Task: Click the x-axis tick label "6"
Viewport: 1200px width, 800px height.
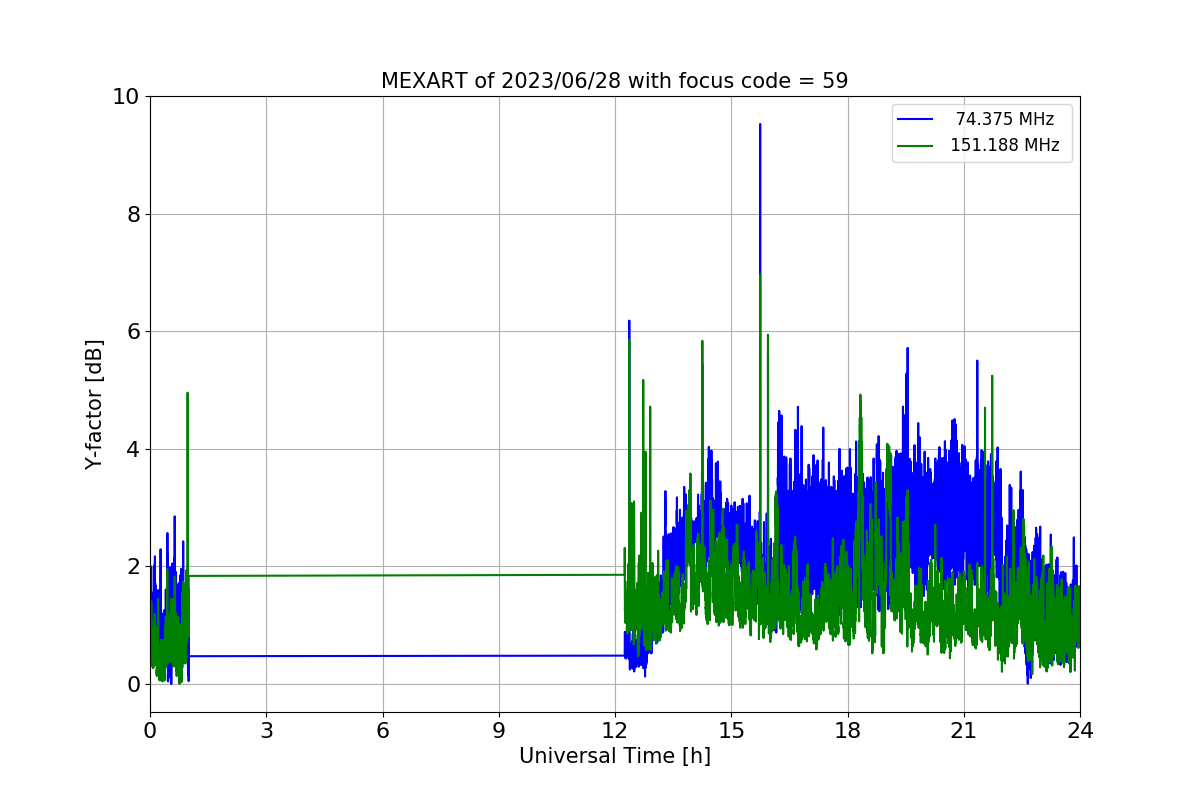Action: pos(383,731)
